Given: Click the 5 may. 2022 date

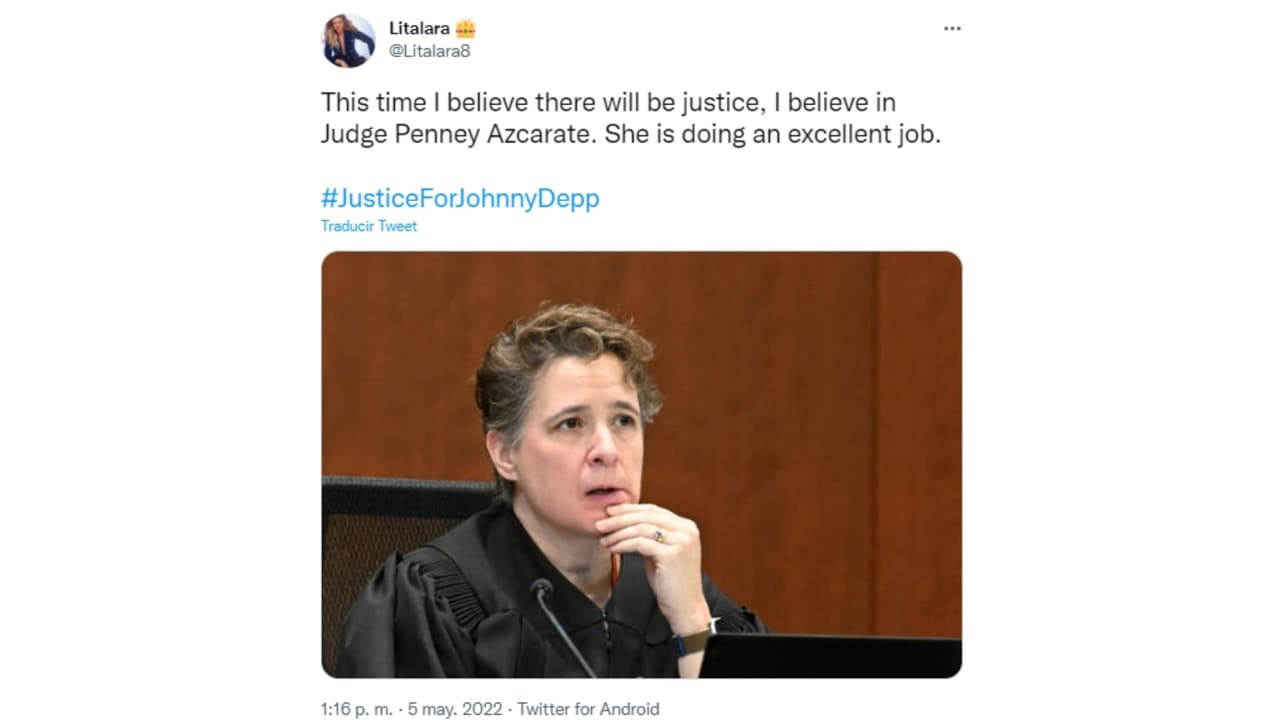Looking at the screenshot, I should pos(453,709).
